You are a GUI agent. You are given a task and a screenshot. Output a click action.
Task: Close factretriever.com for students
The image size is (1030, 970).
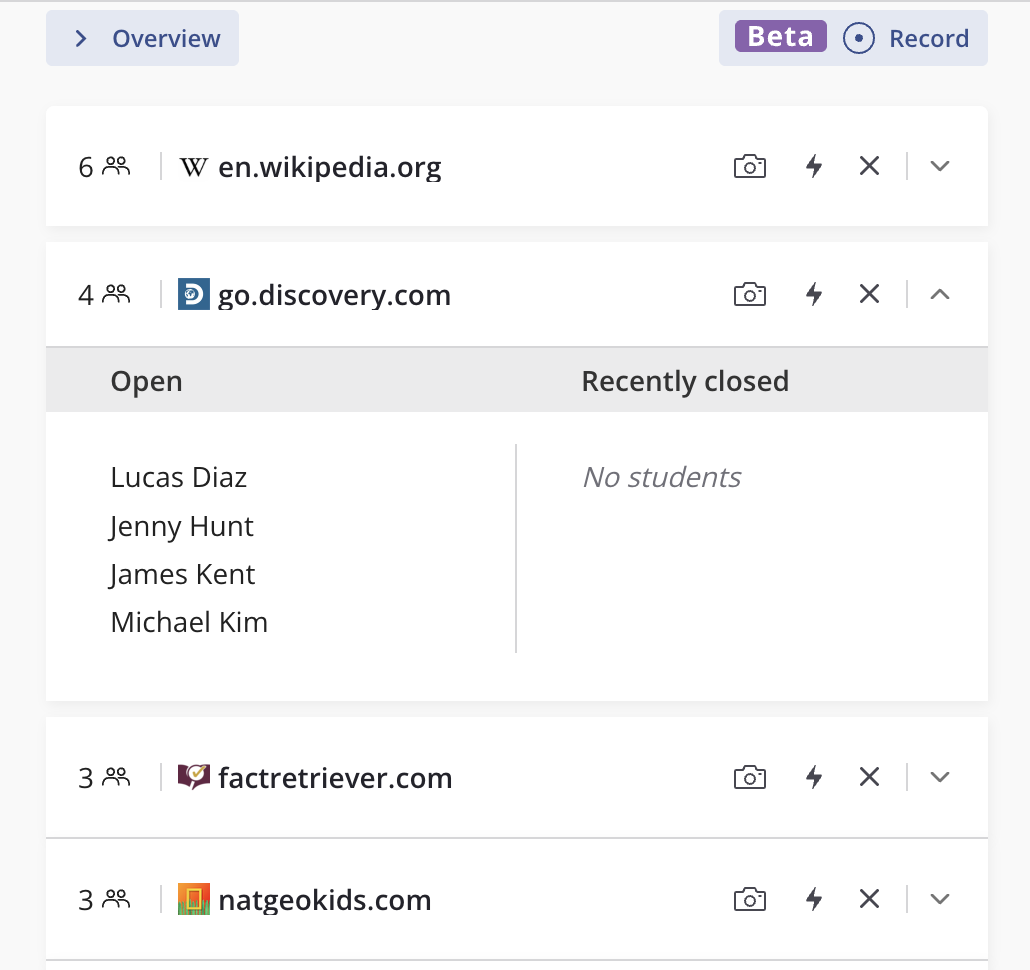[869, 777]
